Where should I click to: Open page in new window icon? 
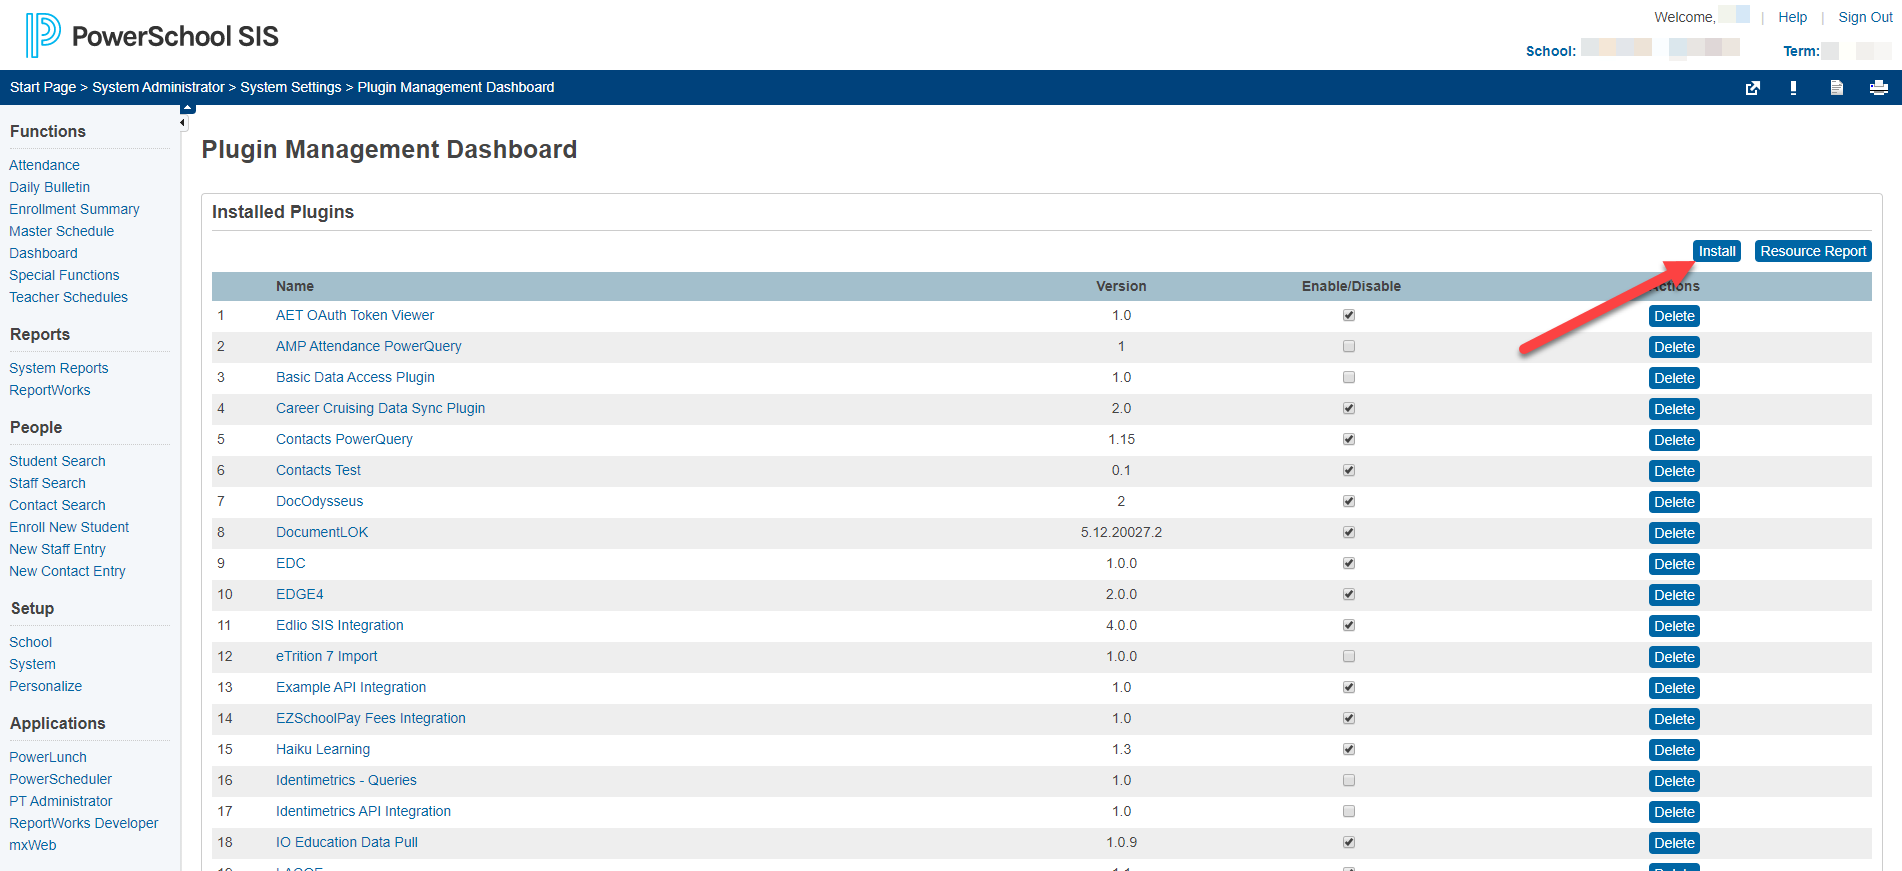1752,88
